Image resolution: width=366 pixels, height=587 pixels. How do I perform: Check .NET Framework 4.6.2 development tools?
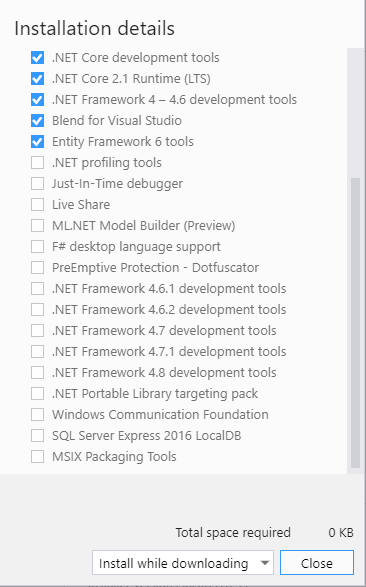coord(37,310)
